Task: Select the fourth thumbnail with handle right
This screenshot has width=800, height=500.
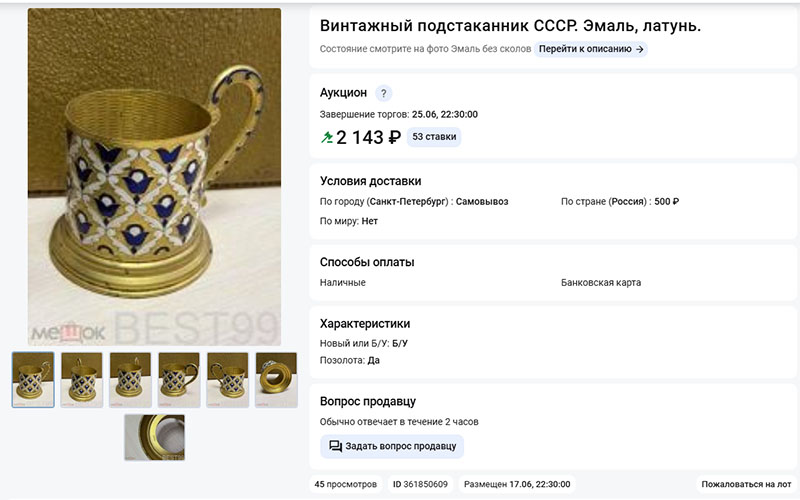Action: click(179, 380)
